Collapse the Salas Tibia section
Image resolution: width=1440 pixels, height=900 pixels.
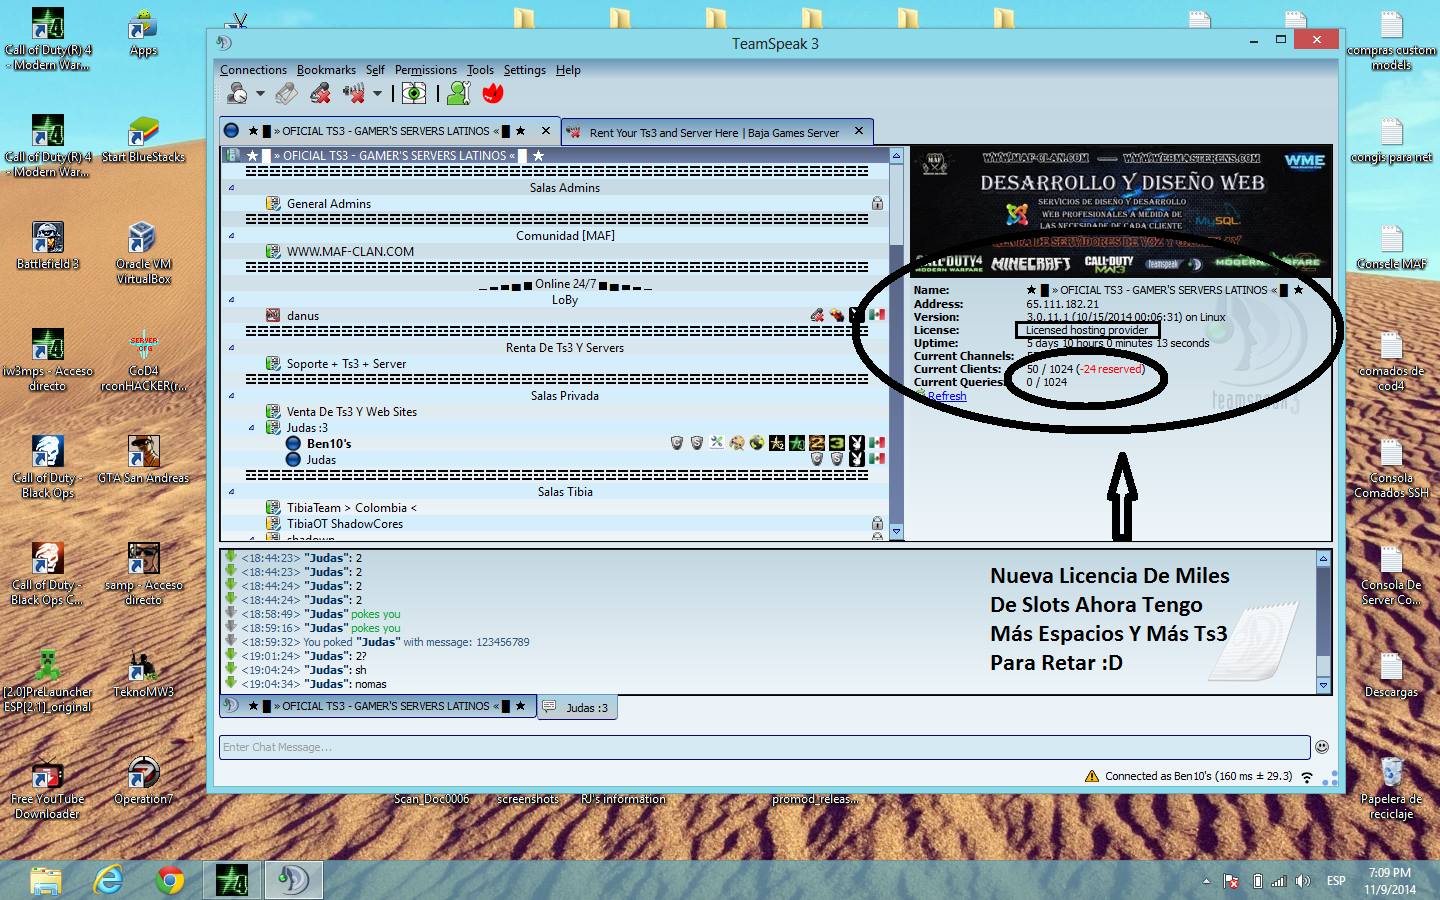[232, 492]
